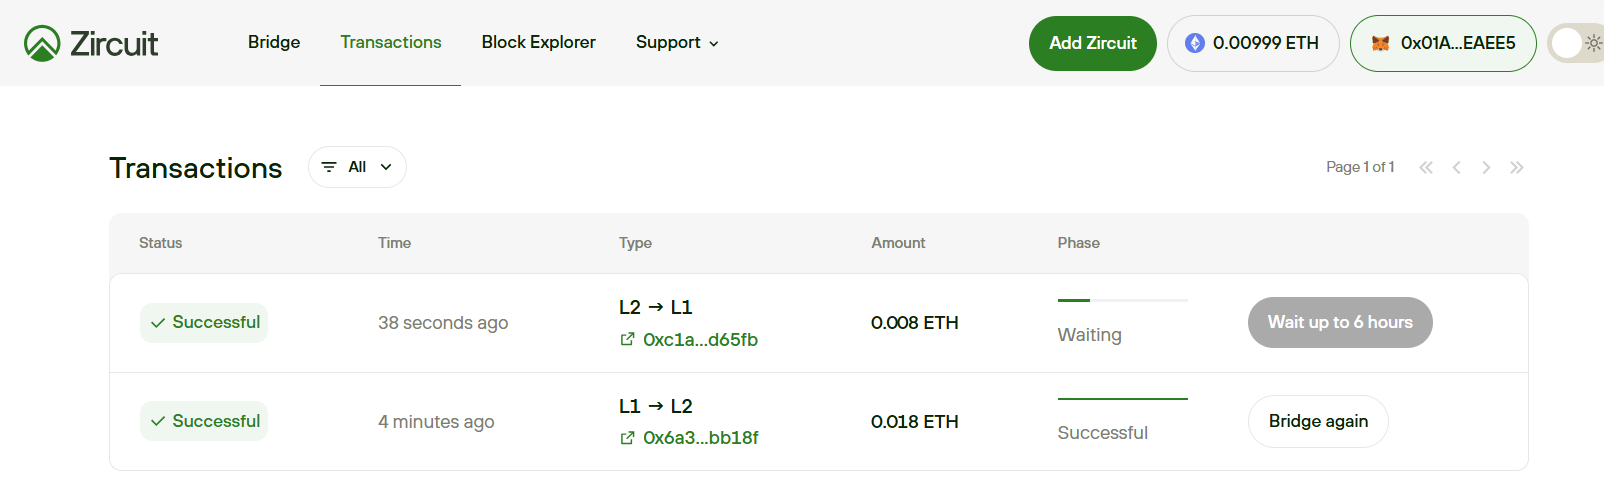Image resolution: width=1604 pixels, height=491 pixels.
Task: Select the Transactions tab
Action: [391, 42]
